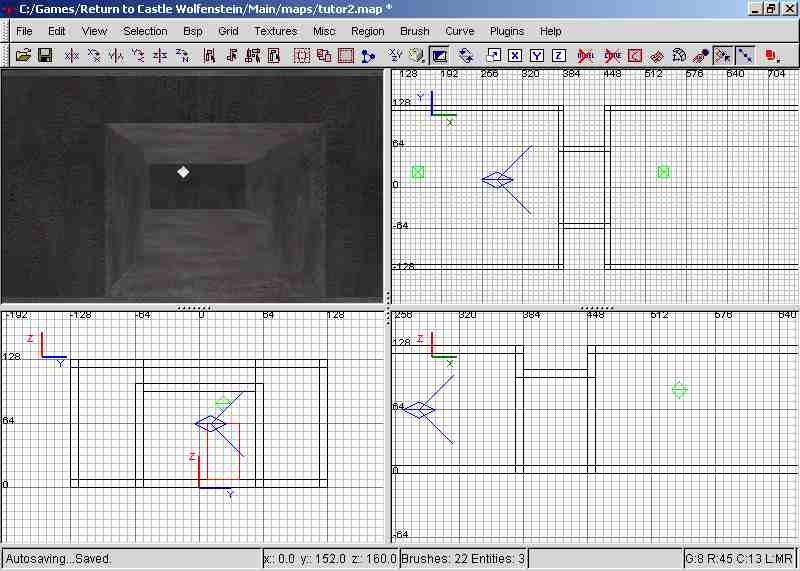Viewport: 800px width, 571px height.
Task: Click the white diamond in the camera view
Action: pyautogui.click(x=183, y=173)
